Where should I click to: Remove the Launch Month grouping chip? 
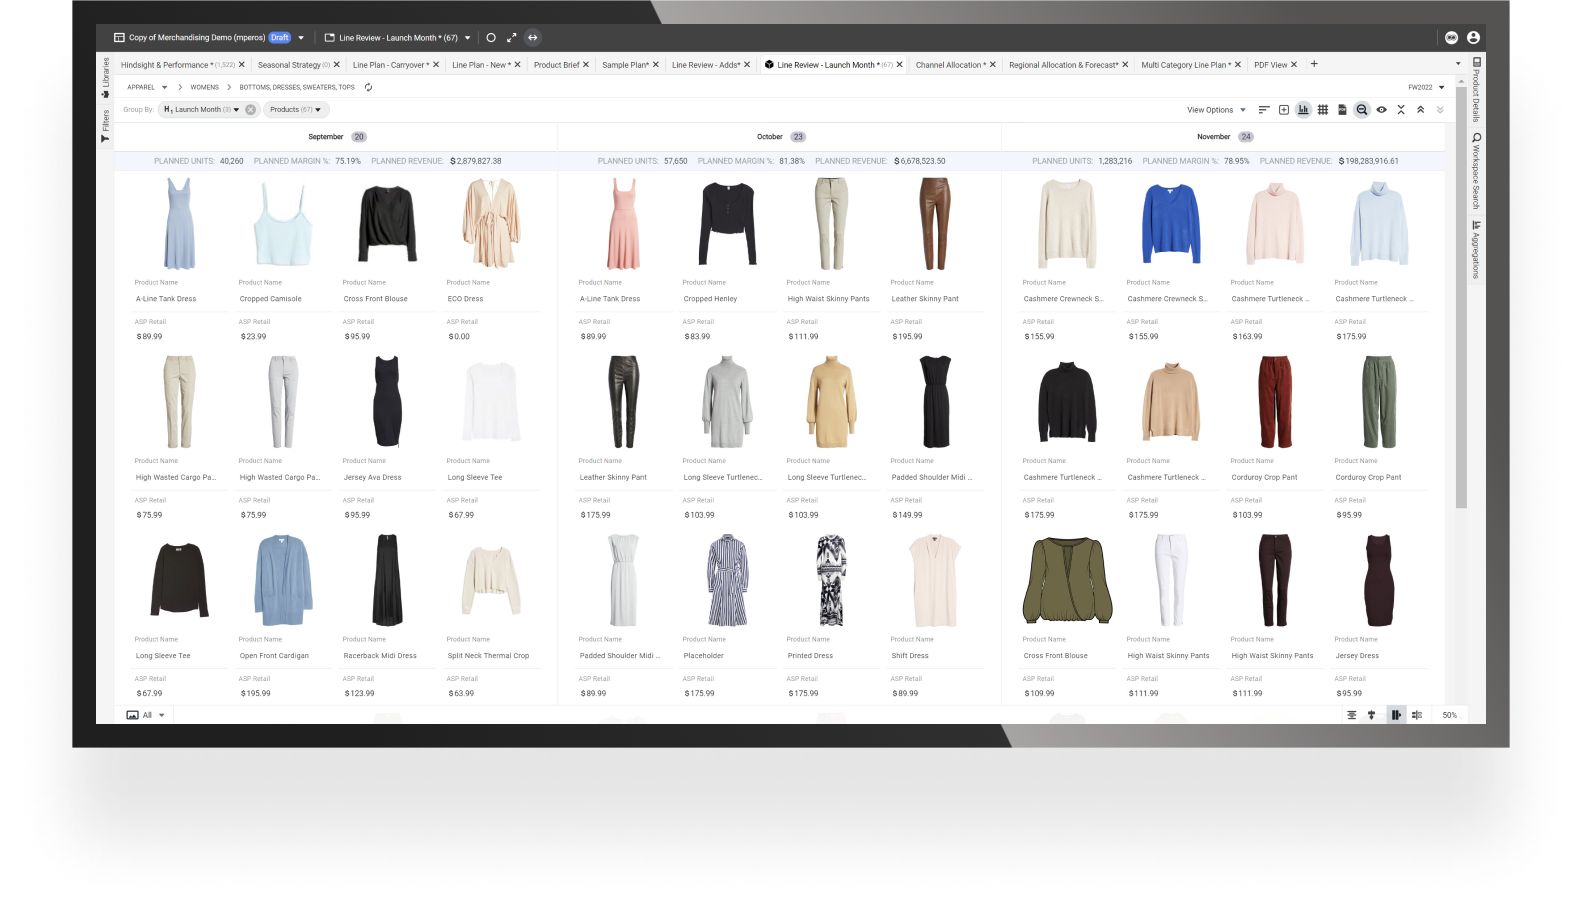[250, 110]
